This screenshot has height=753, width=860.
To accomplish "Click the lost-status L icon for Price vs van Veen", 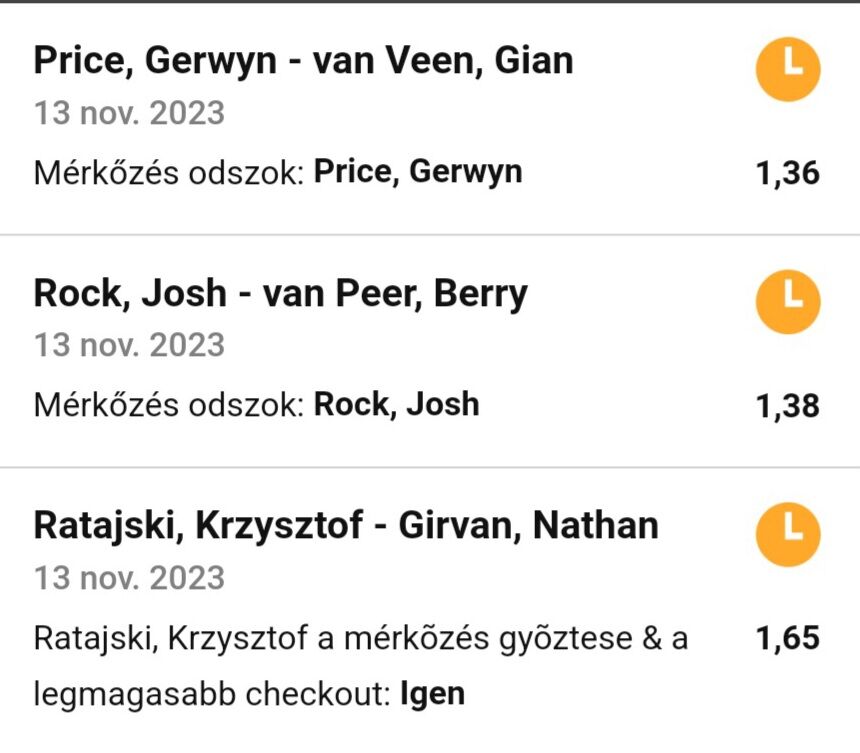I will [788, 68].
